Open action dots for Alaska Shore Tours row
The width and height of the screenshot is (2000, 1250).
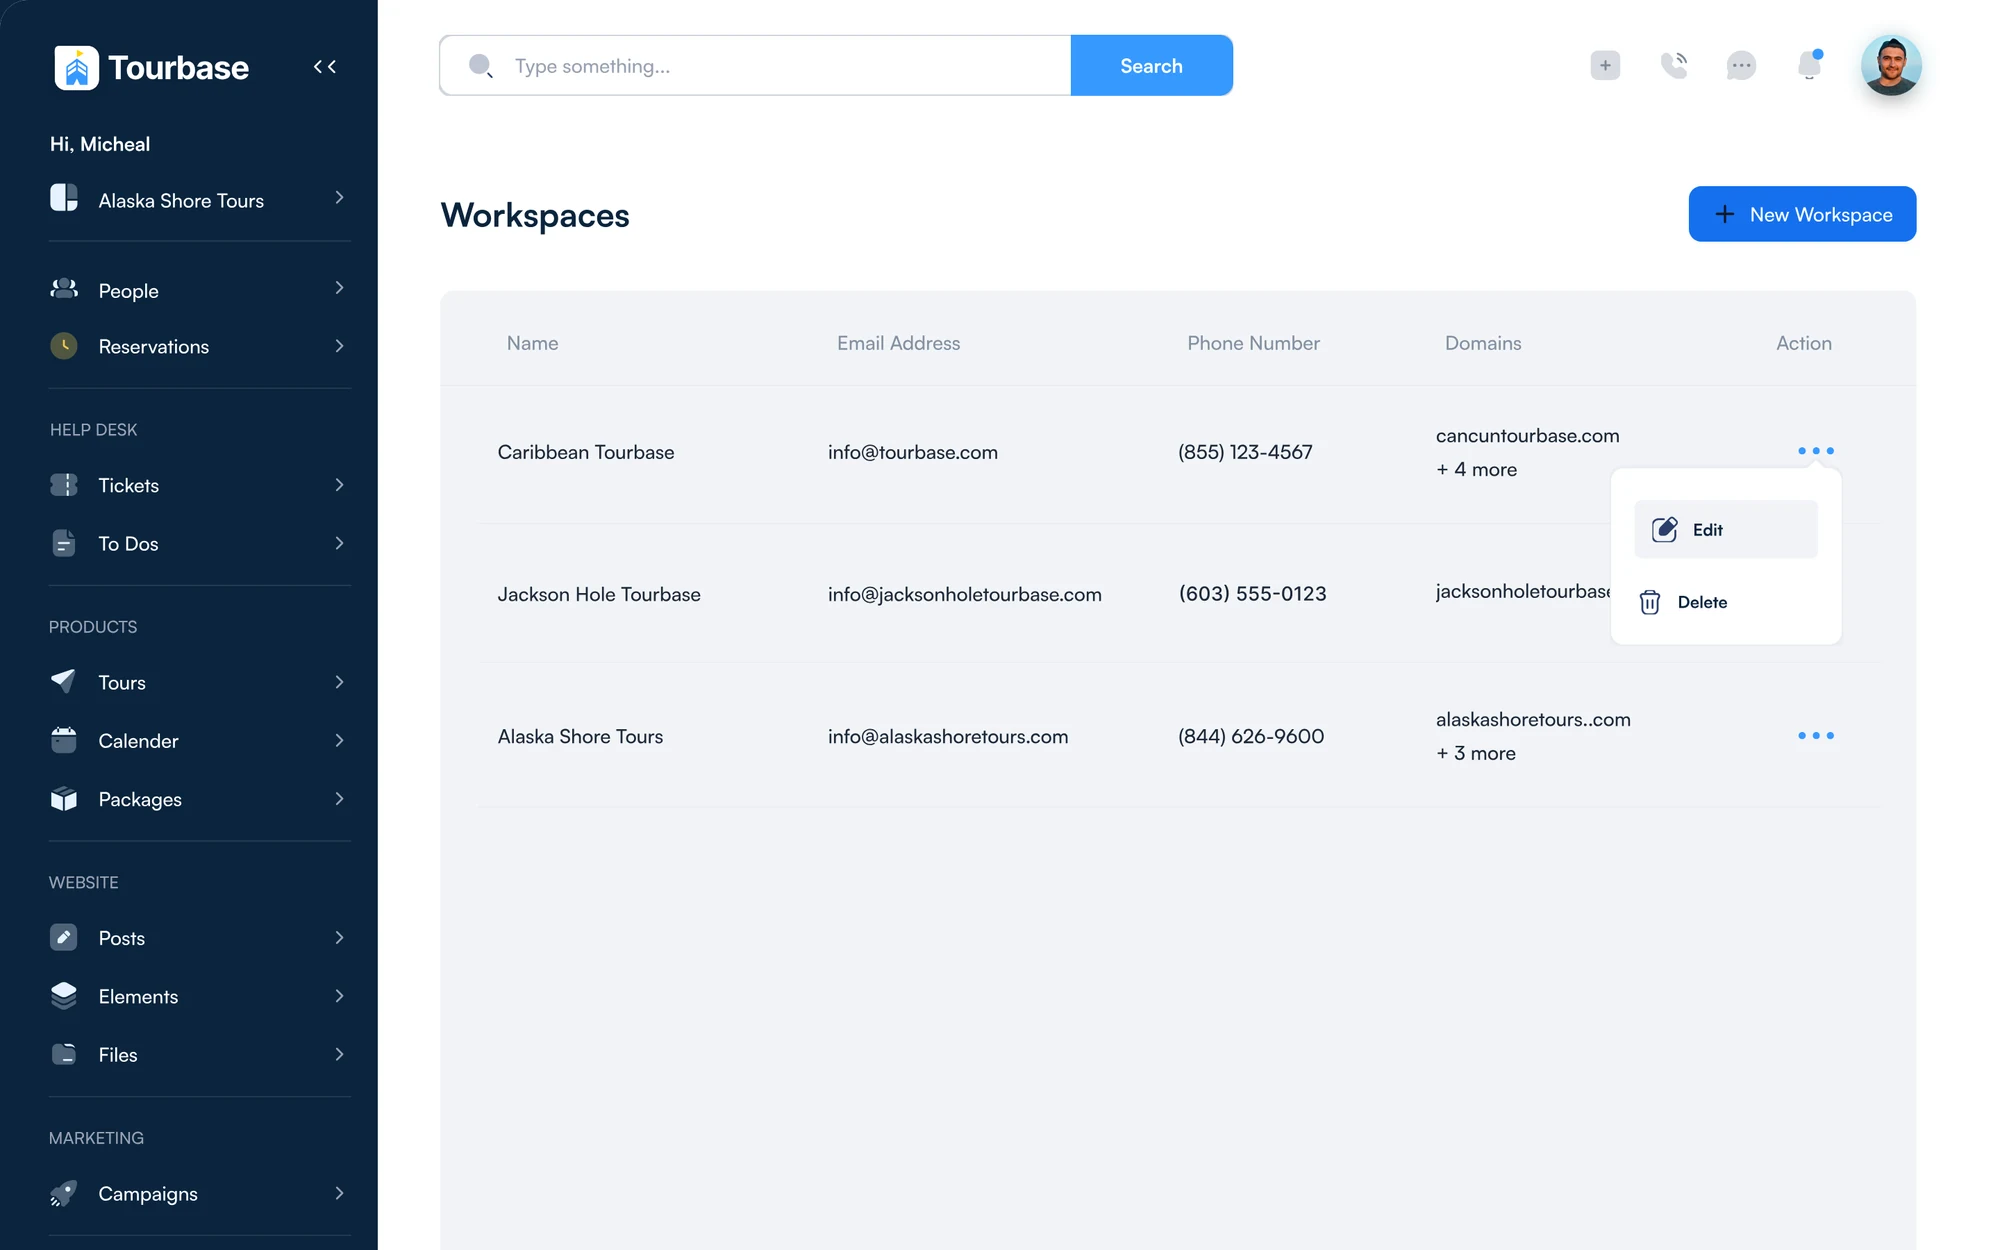point(1816,736)
